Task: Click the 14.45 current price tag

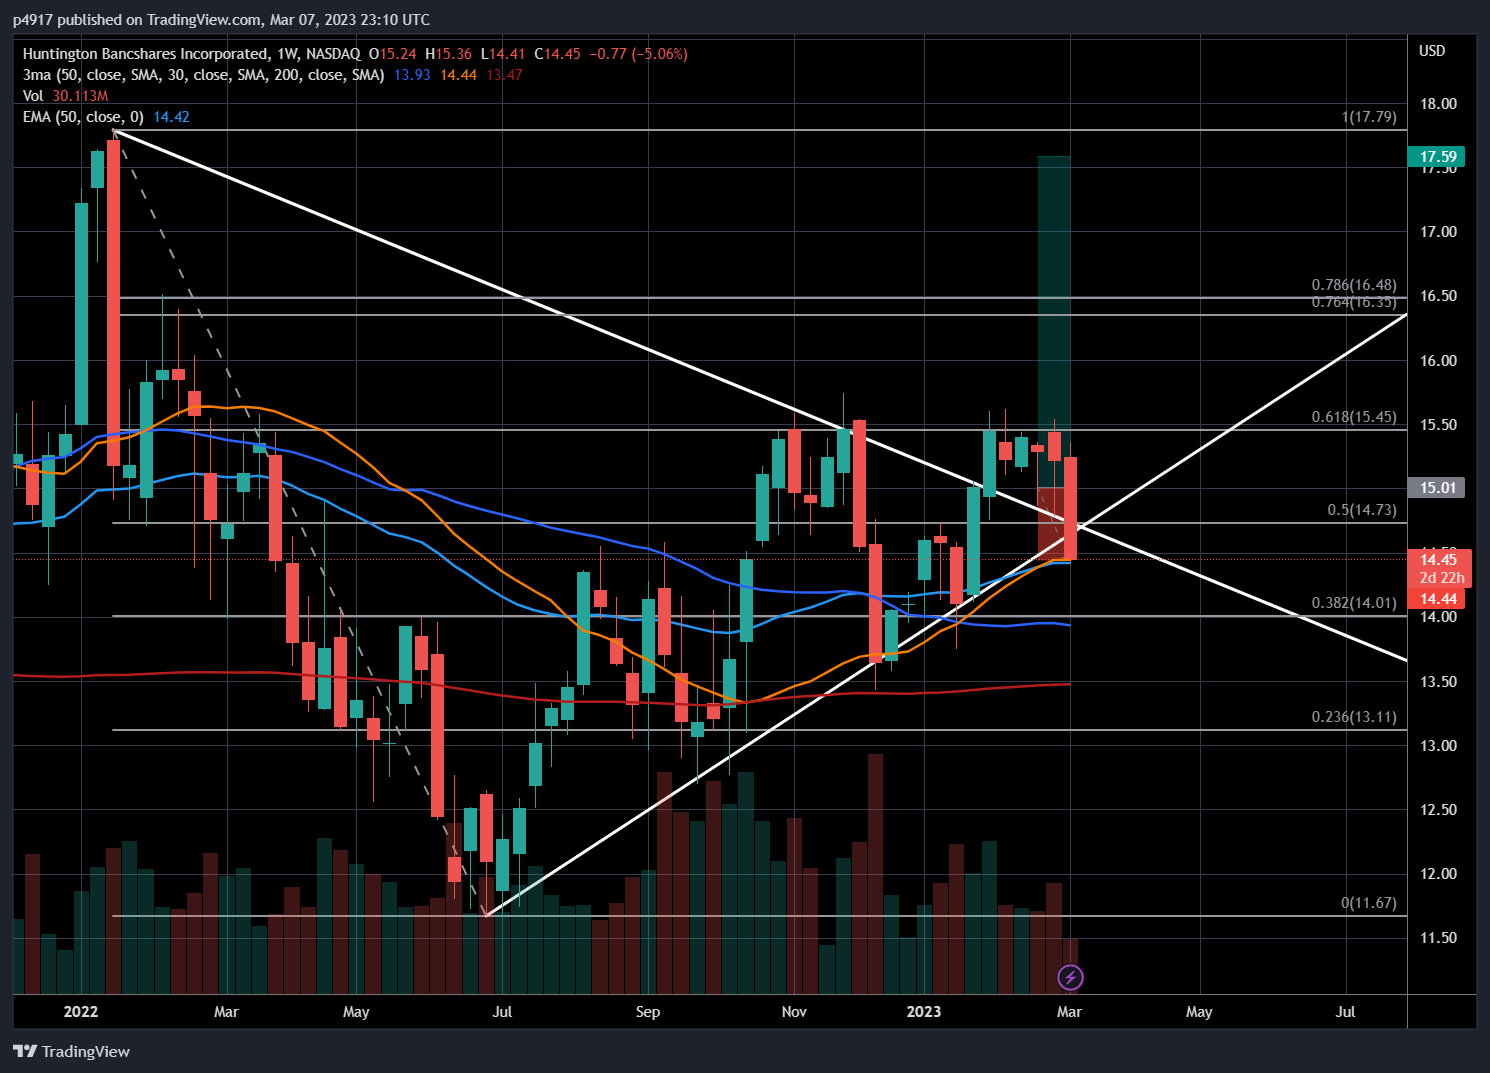Action: coord(1439,559)
